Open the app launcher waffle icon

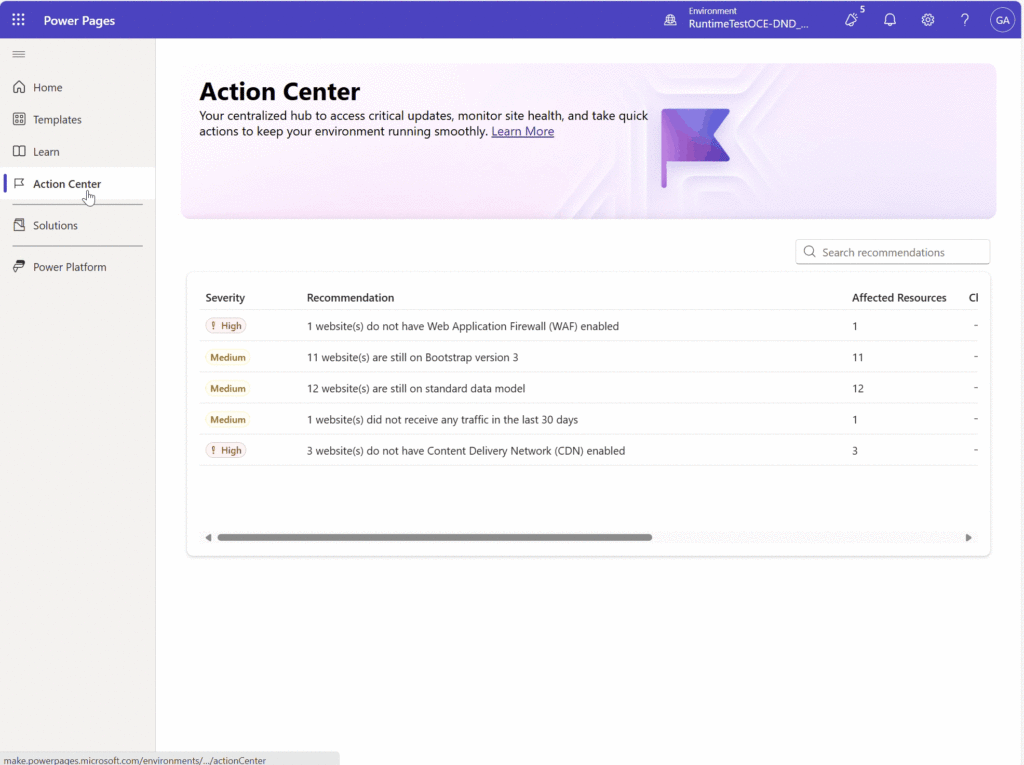click(x=18, y=20)
